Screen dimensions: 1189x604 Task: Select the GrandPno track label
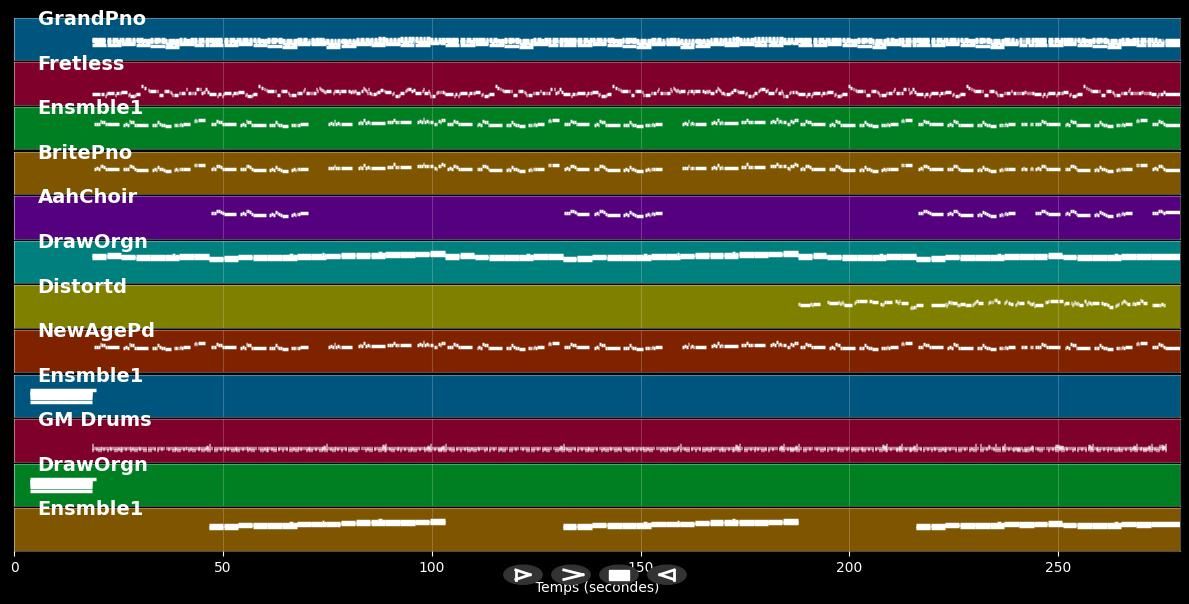[91, 19]
